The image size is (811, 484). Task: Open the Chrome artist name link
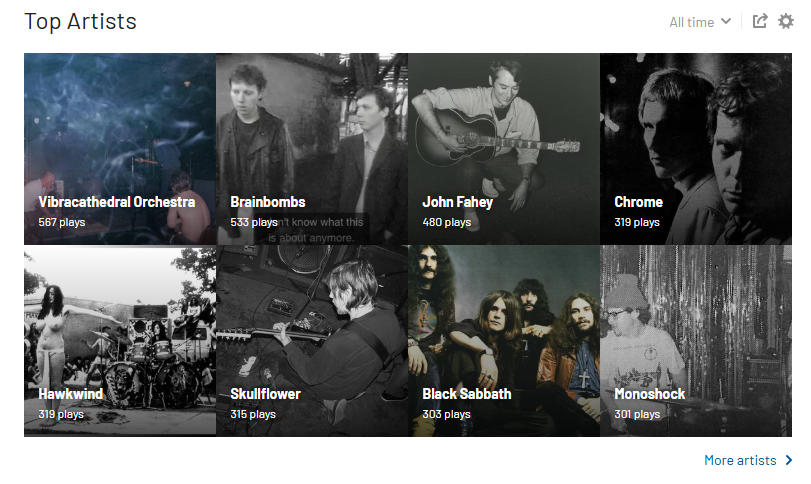tap(638, 202)
